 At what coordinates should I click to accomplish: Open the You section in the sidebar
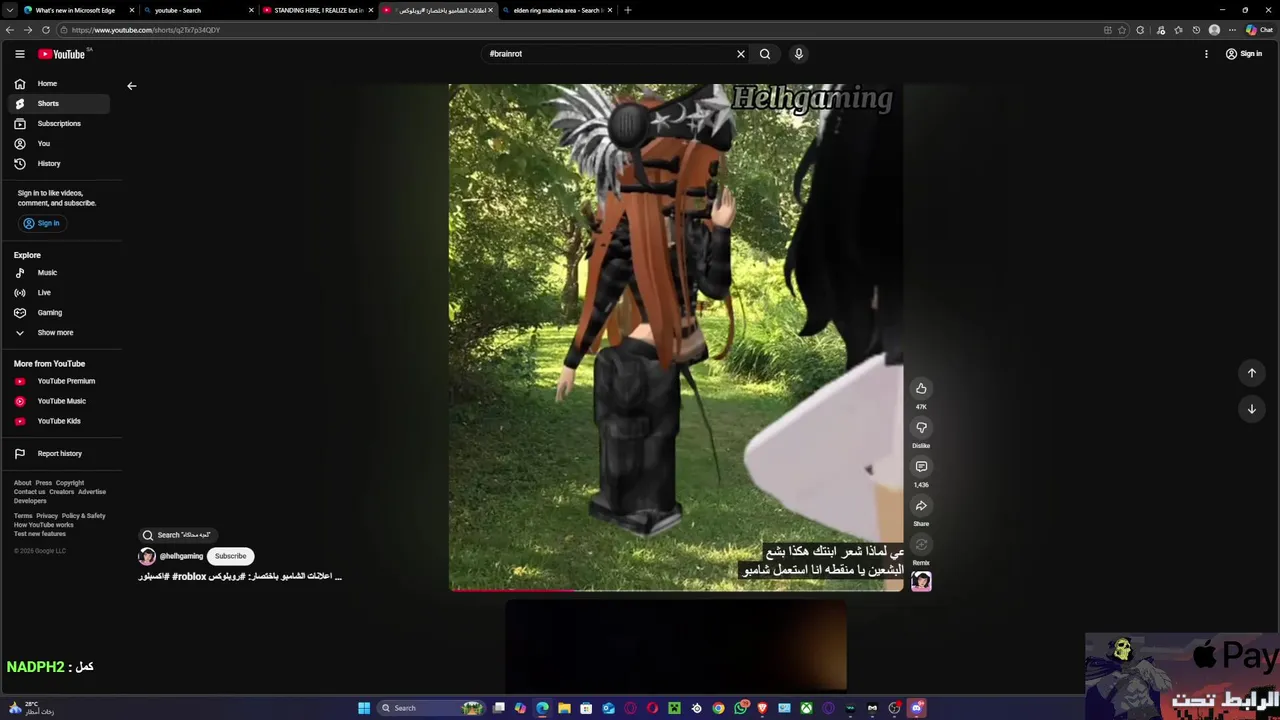pyautogui.click(x=61, y=144)
